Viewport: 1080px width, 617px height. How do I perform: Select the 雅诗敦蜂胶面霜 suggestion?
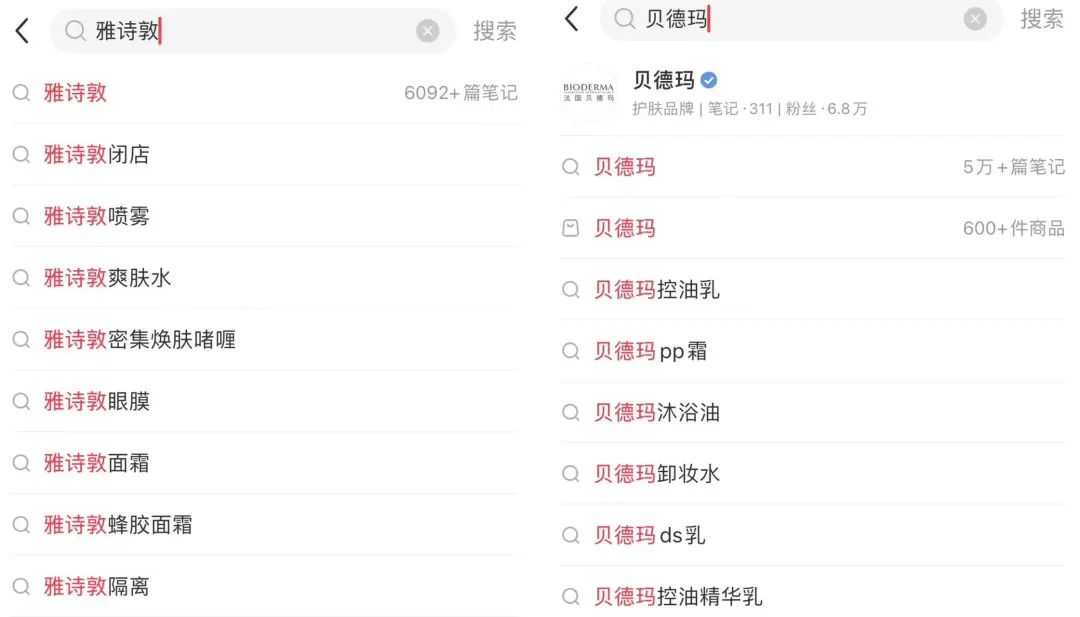coord(118,525)
